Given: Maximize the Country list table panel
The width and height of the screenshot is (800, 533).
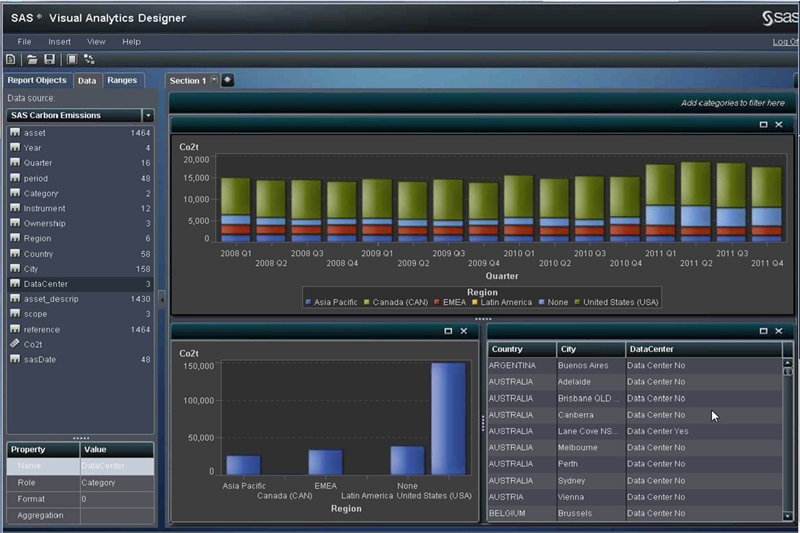Looking at the screenshot, I should (x=763, y=331).
